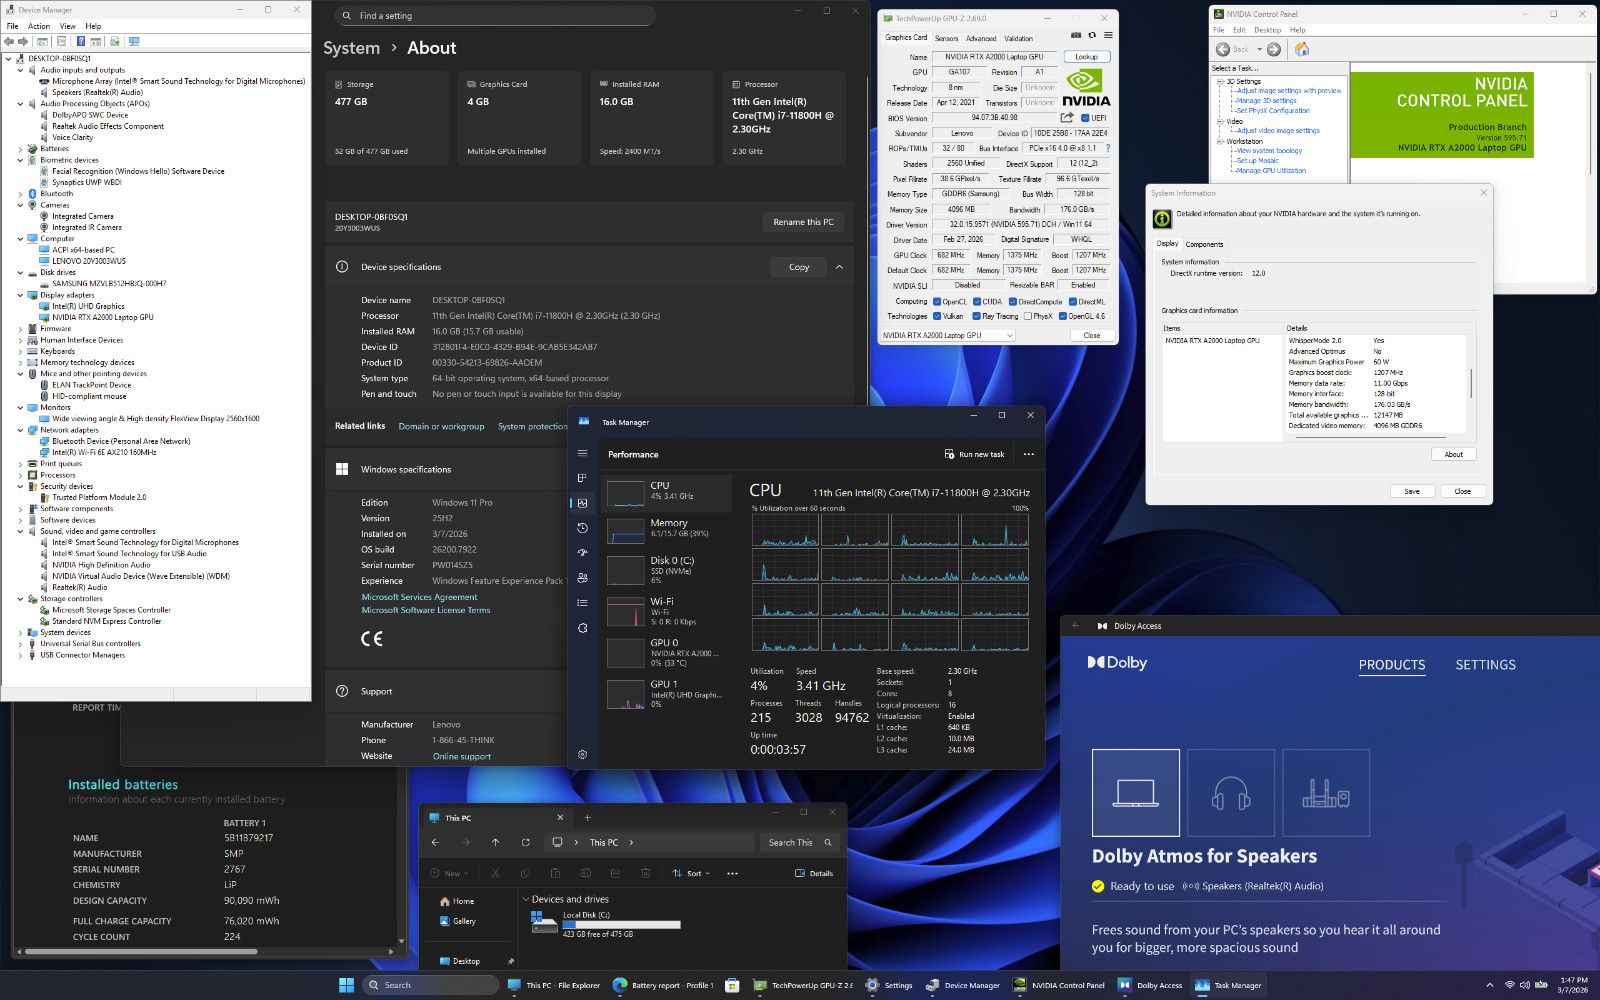The height and width of the screenshot is (1000, 1600).
Task: Toggle Vulkan checkbox in GPU-Z
Action: coord(937,316)
